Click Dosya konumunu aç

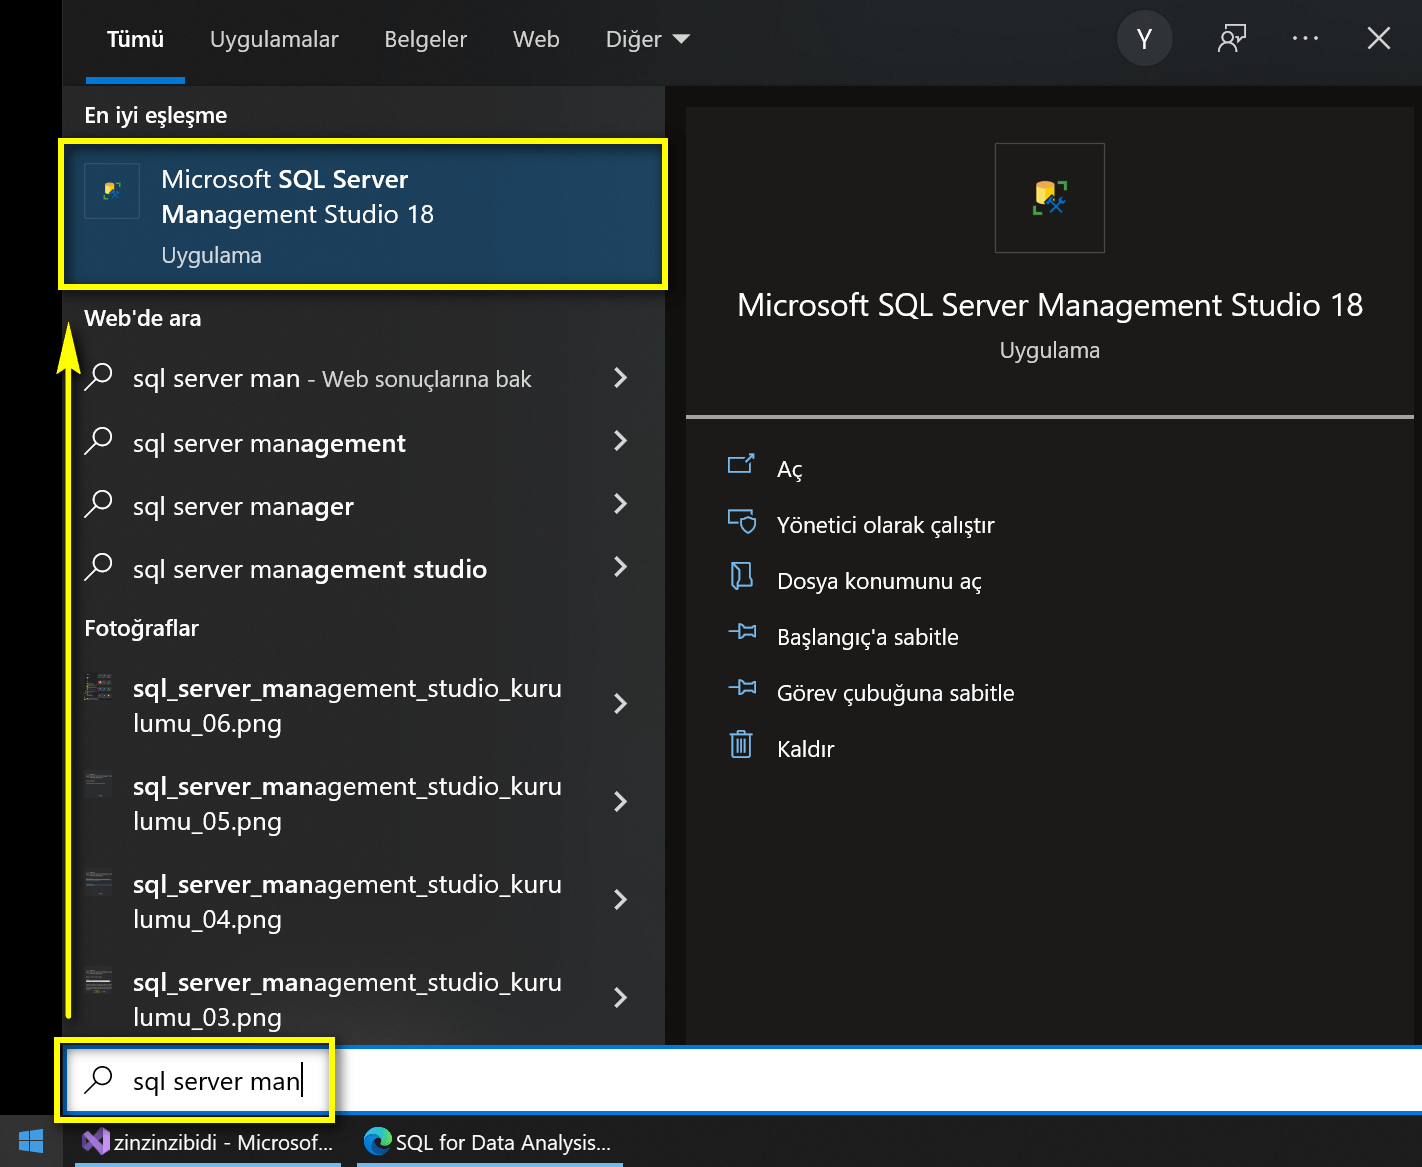click(879, 581)
